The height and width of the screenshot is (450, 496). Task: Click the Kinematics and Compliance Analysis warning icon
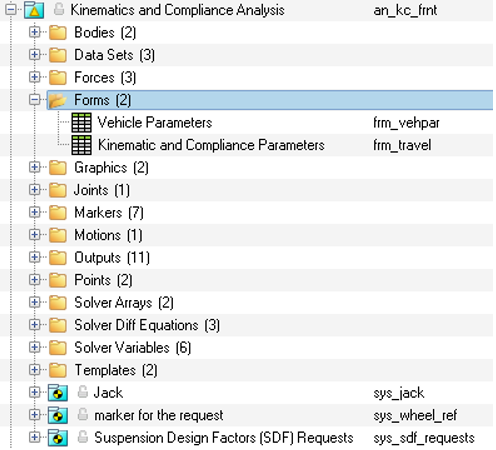[34, 10]
